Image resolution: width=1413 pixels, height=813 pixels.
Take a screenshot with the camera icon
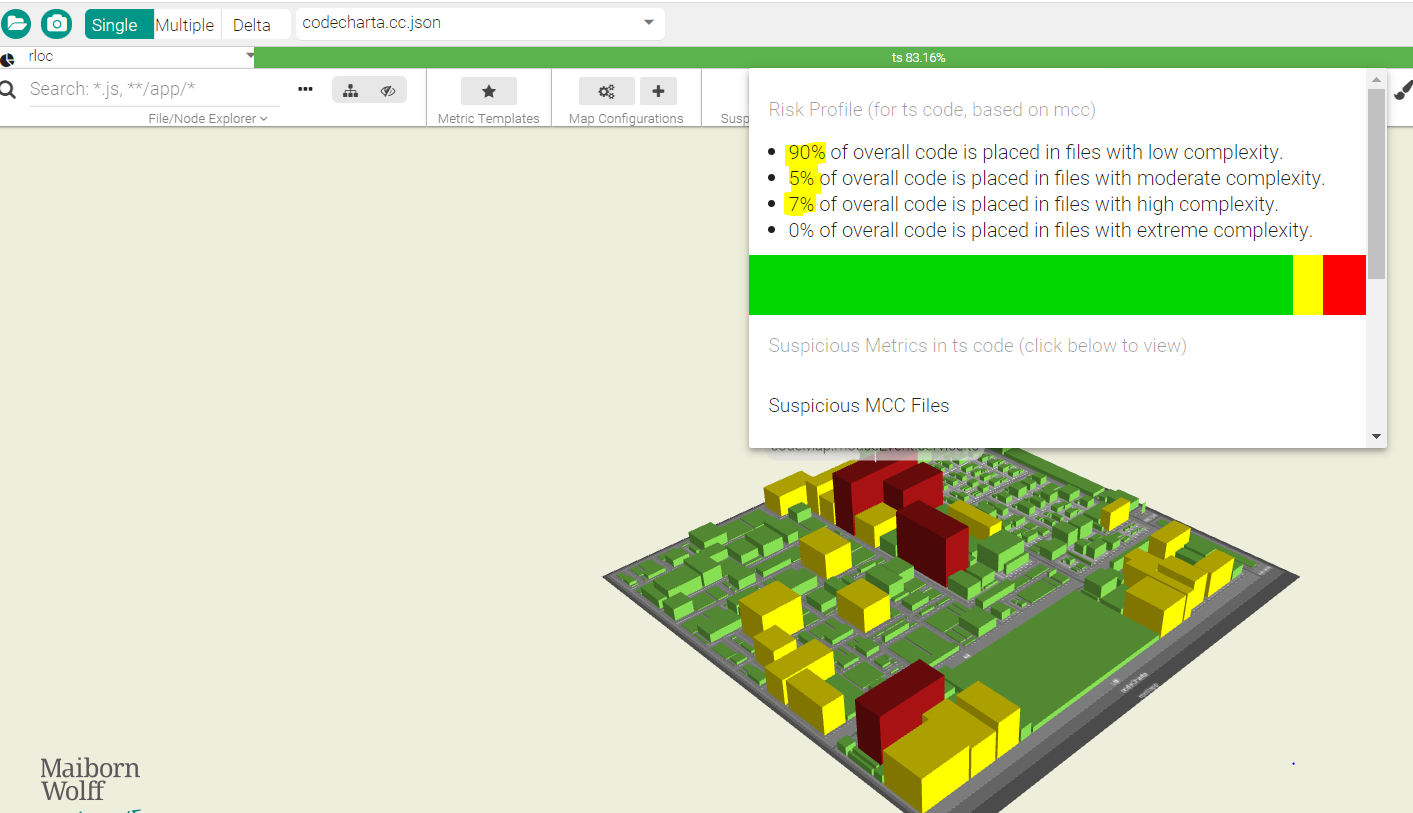tap(56, 24)
